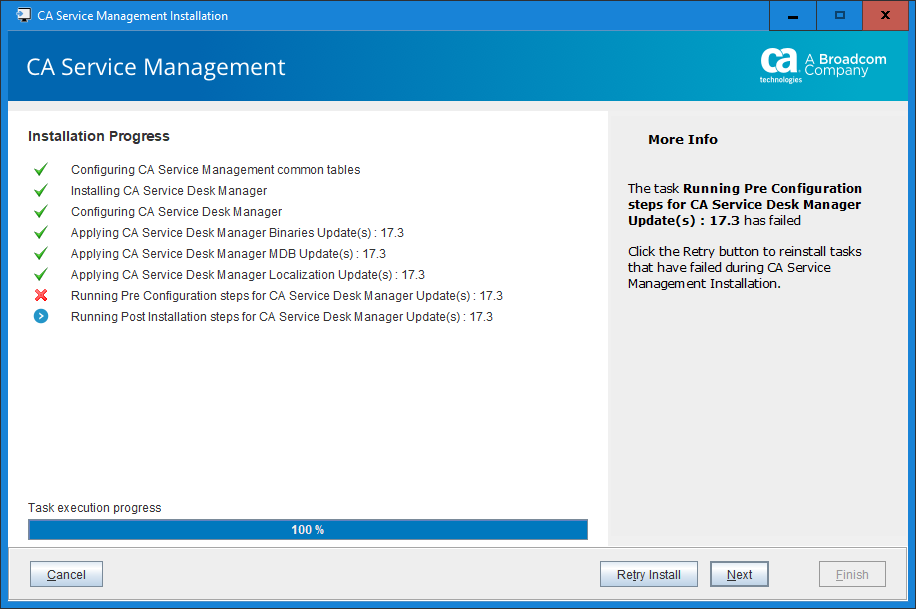
Task: Click the checkmark for Binaries Update(s) 17.3
Action: point(41,232)
